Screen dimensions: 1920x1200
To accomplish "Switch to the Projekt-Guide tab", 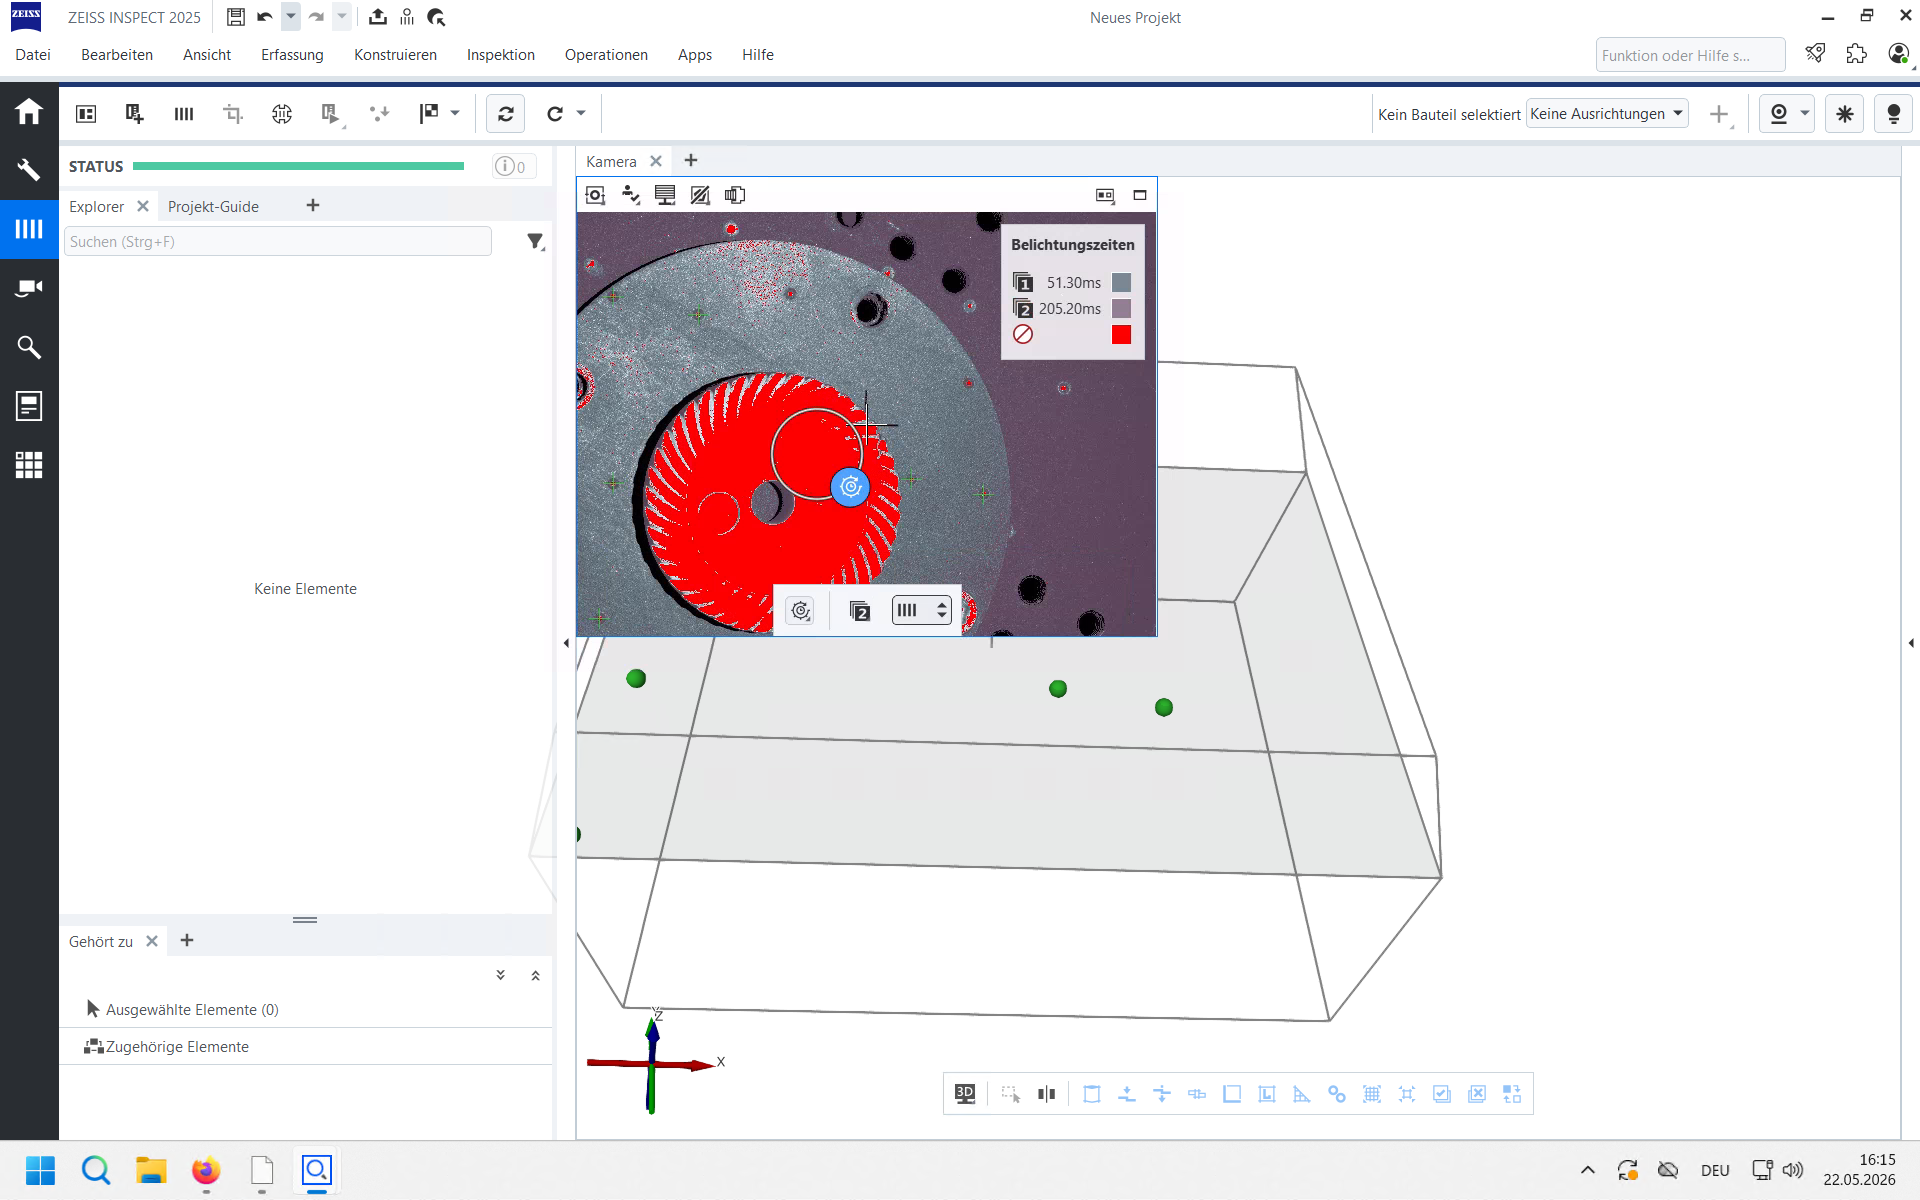I will click(213, 206).
